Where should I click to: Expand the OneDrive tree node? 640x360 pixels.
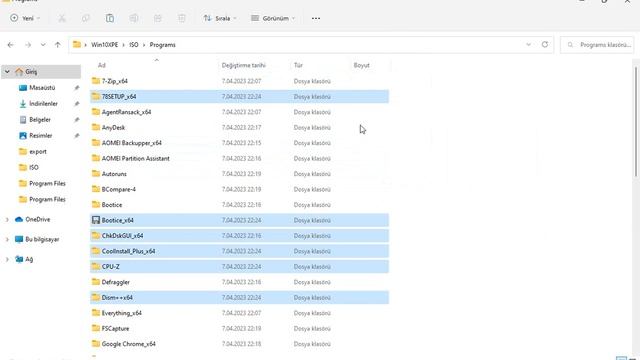[x=7, y=220]
